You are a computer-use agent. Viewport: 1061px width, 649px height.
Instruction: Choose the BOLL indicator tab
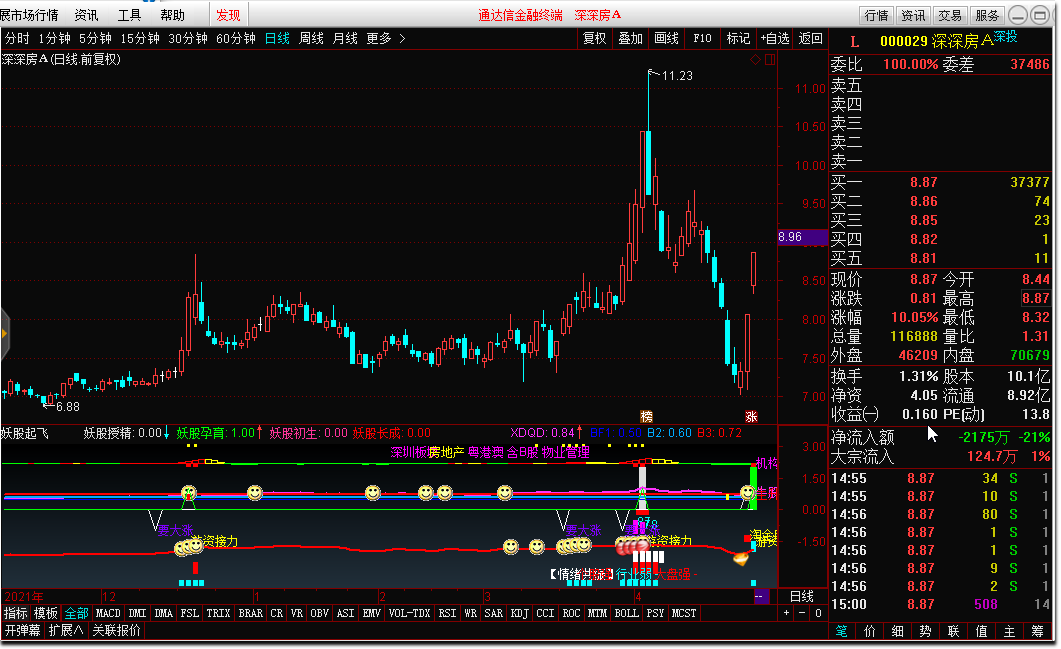point(626,613)
